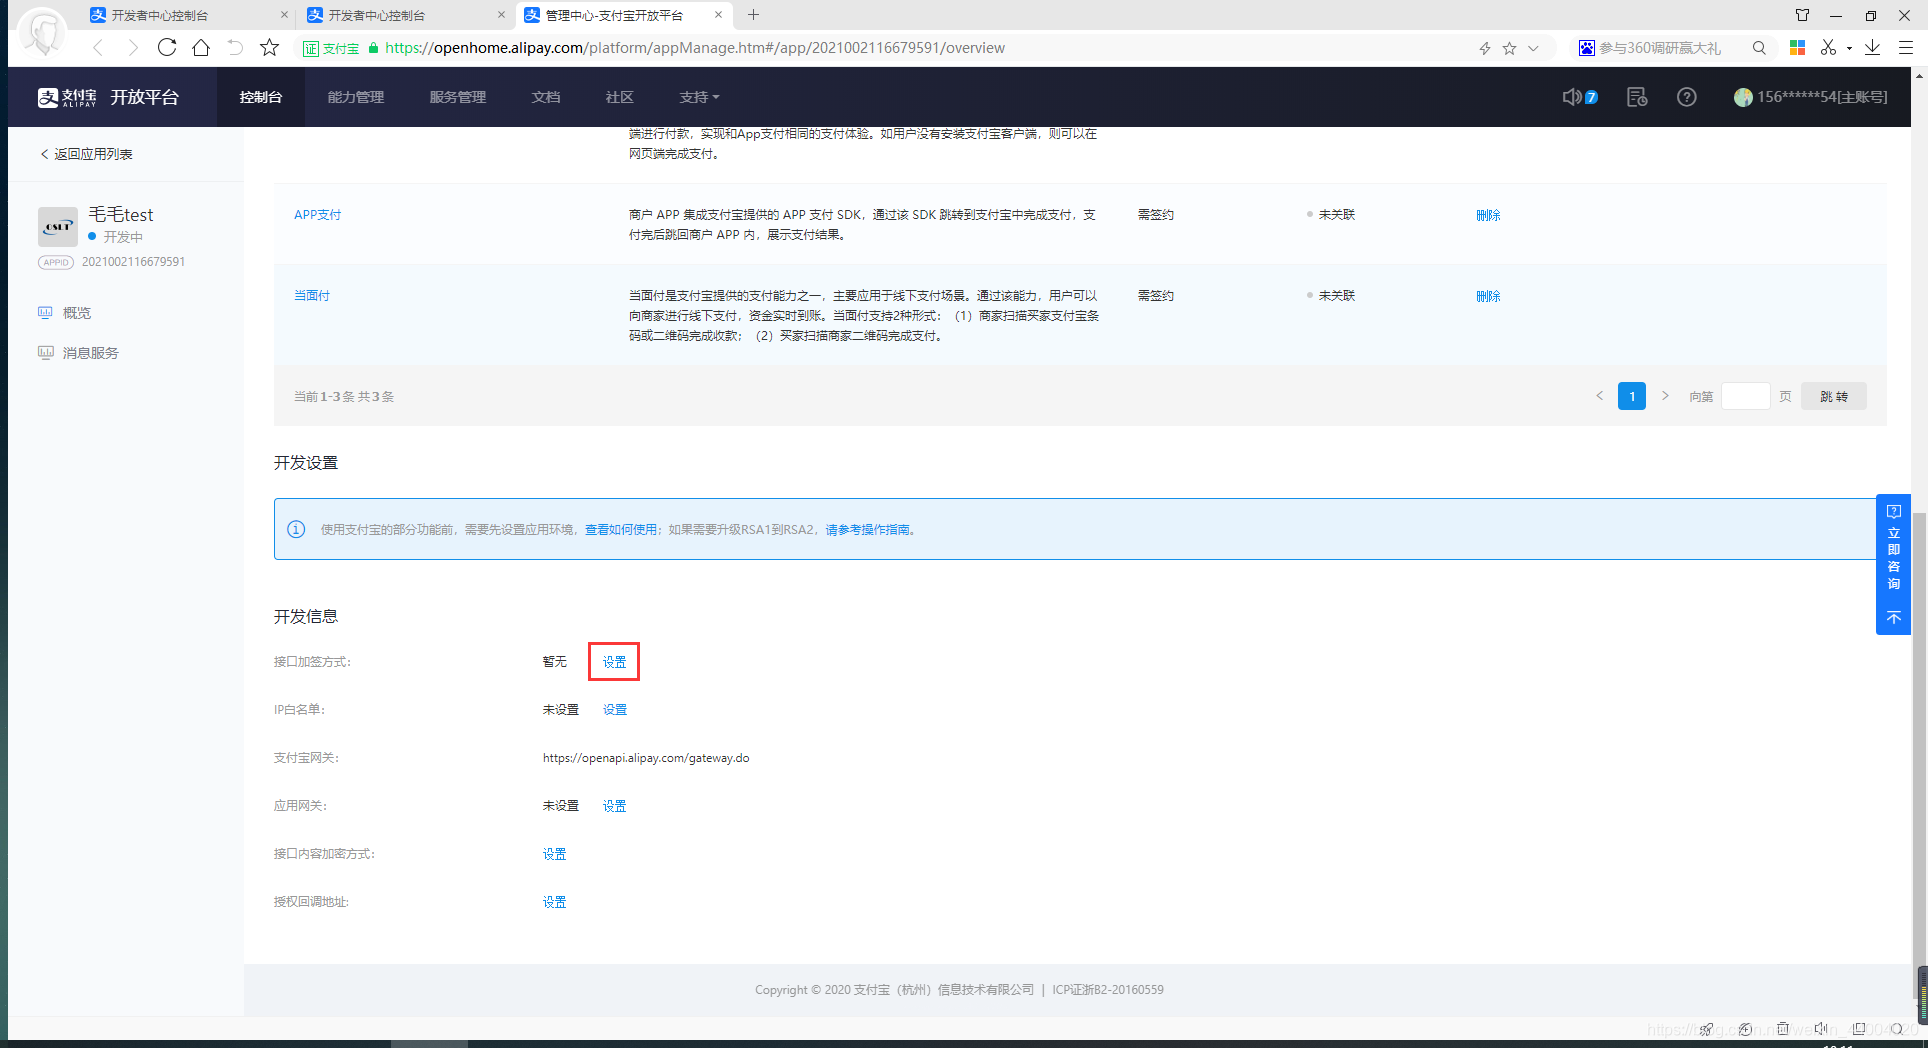Click the search magnifier icon in toolbar
Viewport: 1928px width, 1048px height.
tap(1759, 47)
